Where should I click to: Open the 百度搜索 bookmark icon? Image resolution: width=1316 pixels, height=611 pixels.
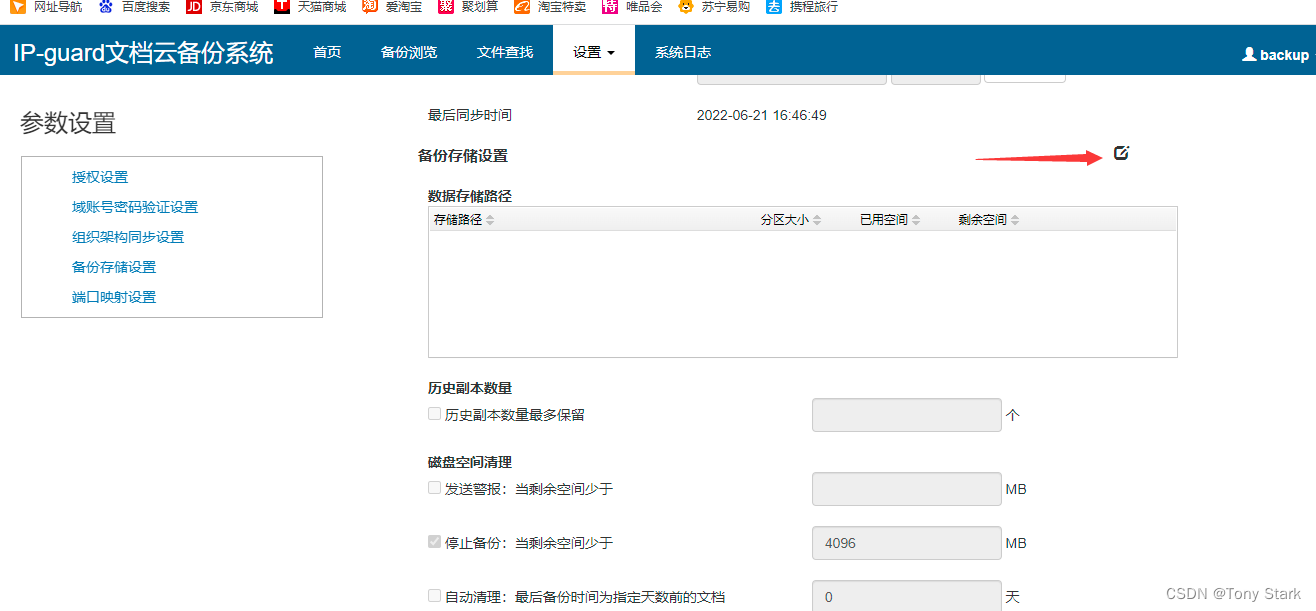pos(106,7)
